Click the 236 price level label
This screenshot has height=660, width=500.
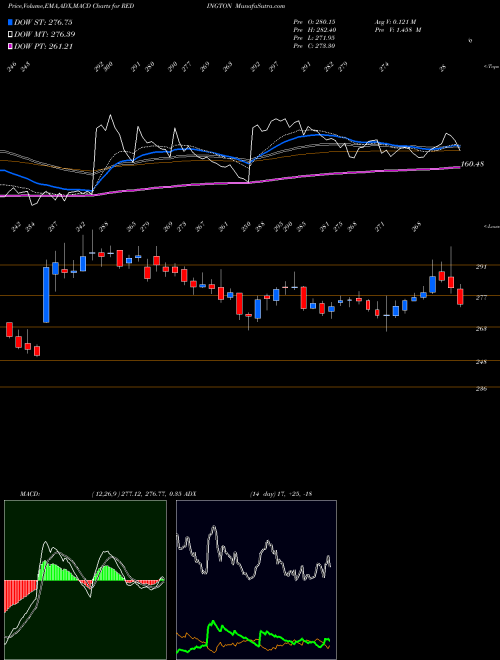click(x=481, y=389)
